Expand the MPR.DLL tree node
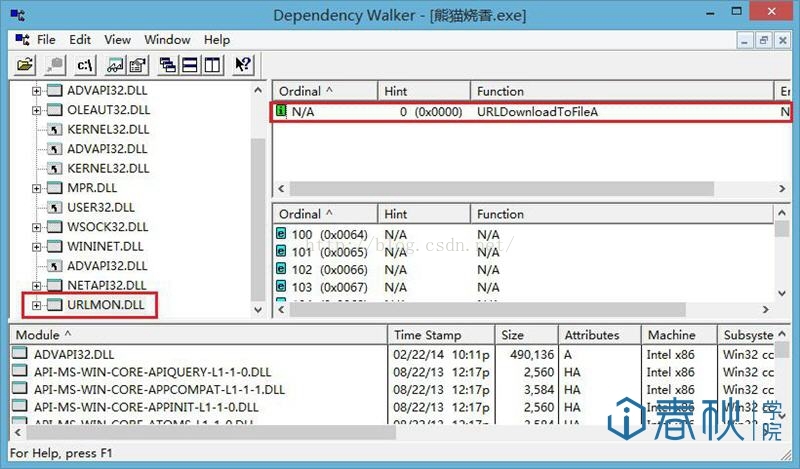This screenshot has height=469, width=800. pos(36,188)
